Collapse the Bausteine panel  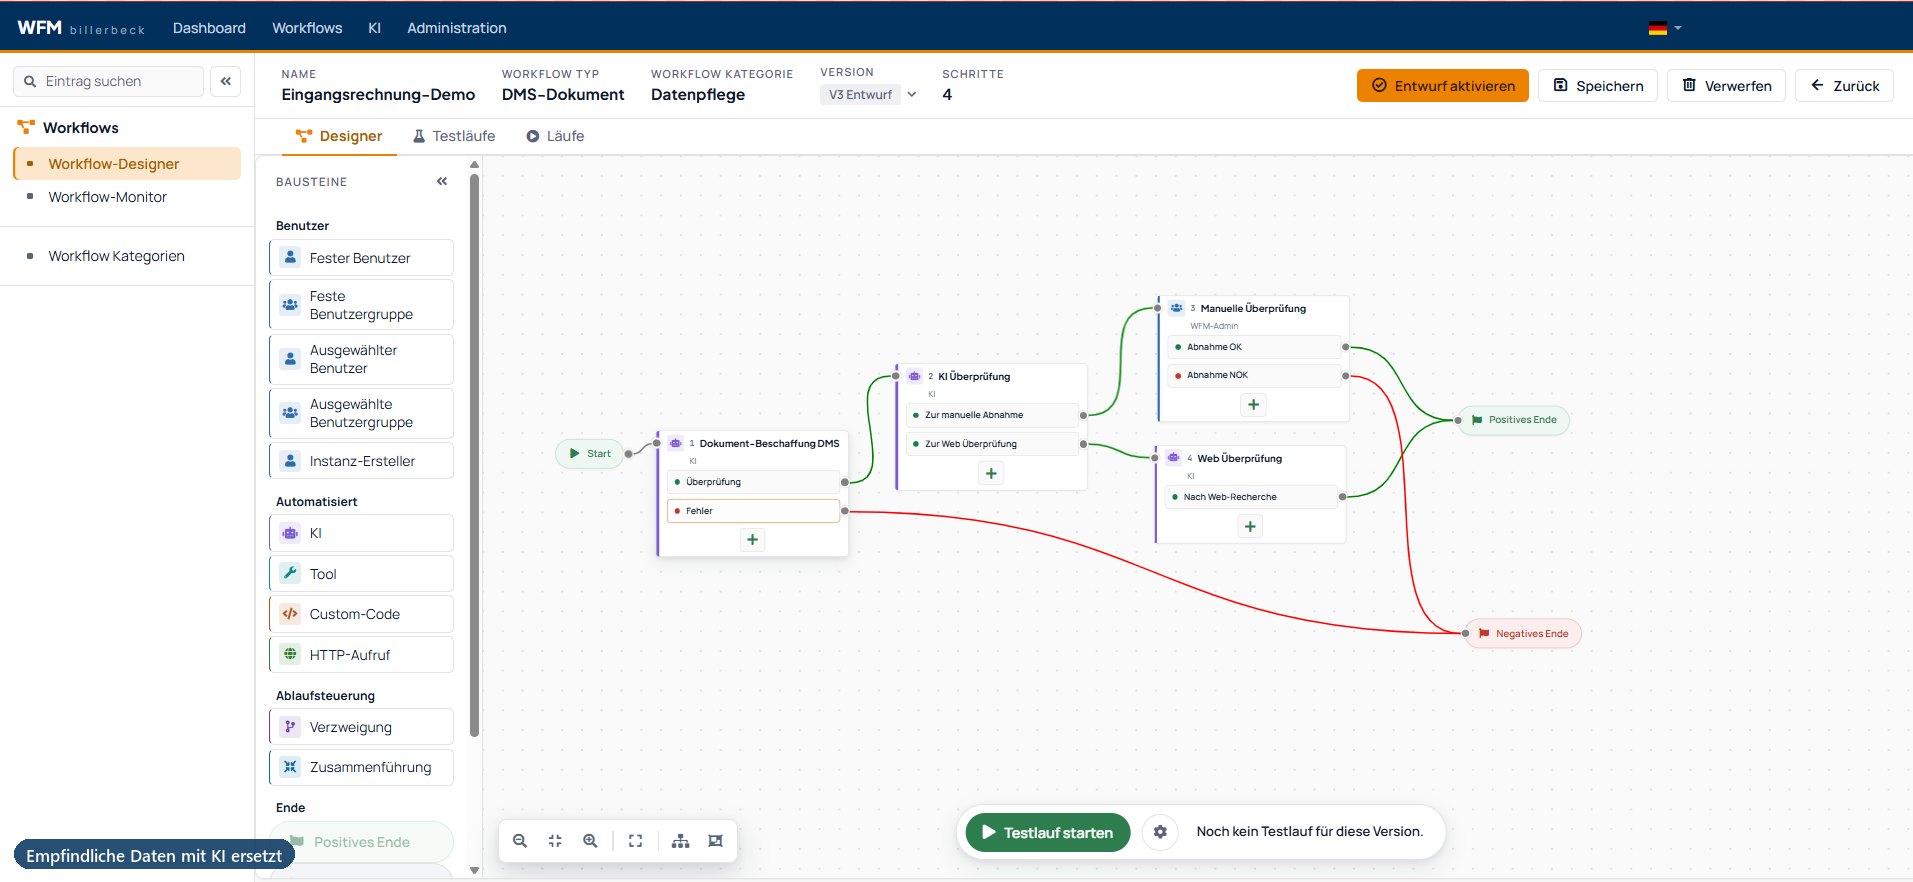[x=442, y=181]
